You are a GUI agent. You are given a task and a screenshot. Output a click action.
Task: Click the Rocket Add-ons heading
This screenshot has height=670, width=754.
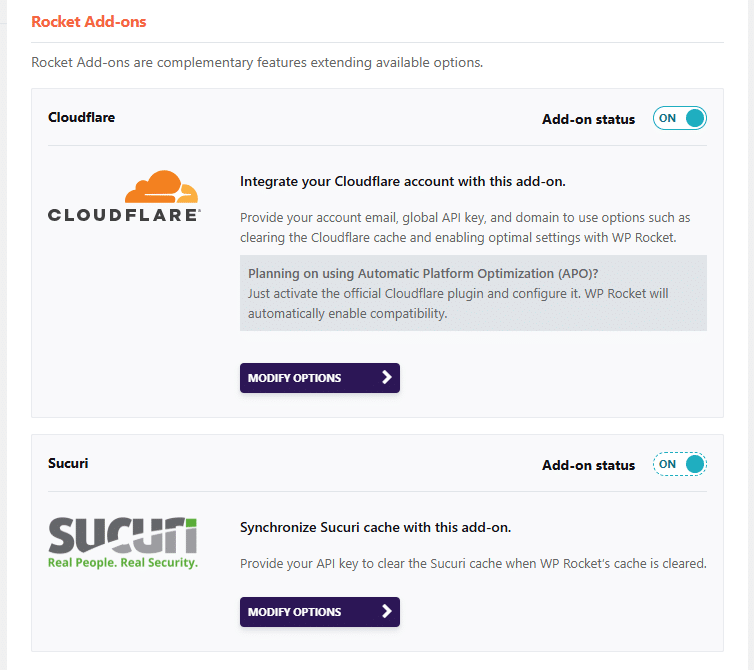[x=88, y=22]
